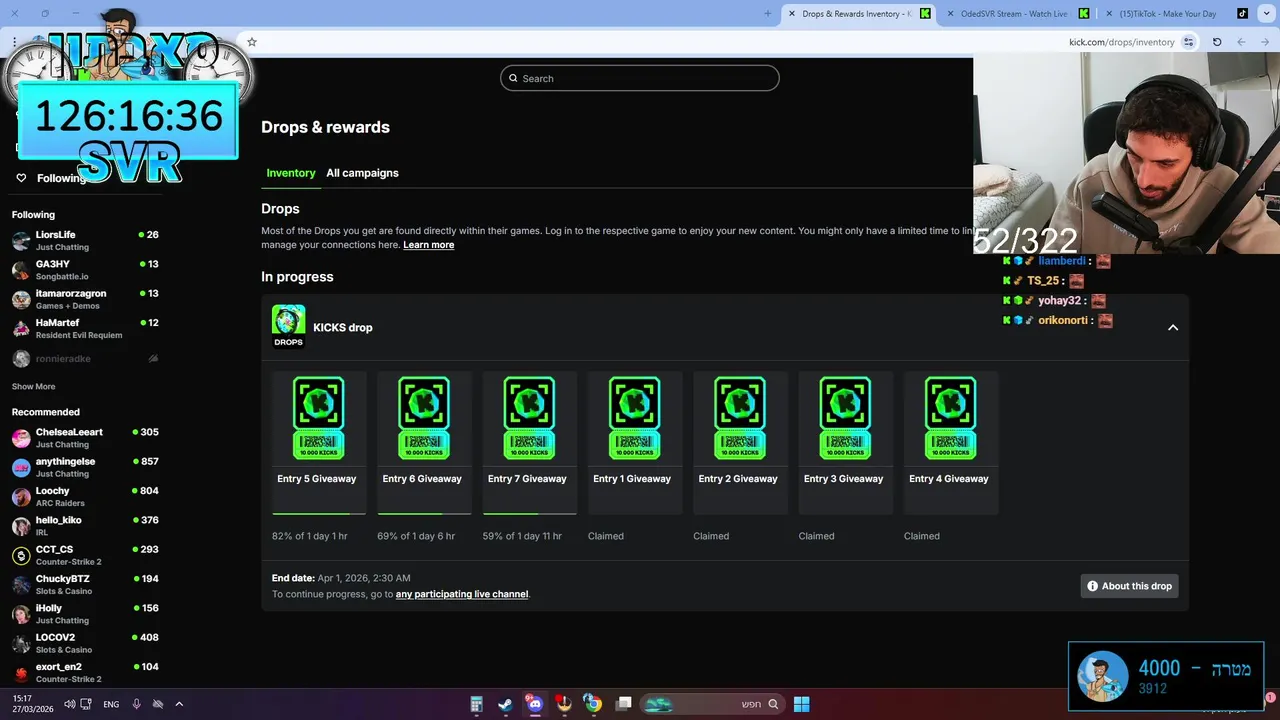The height and width of the screenshot is (720, 1280).
Task: Click the Following heart icon
Action: click(21, 178)
